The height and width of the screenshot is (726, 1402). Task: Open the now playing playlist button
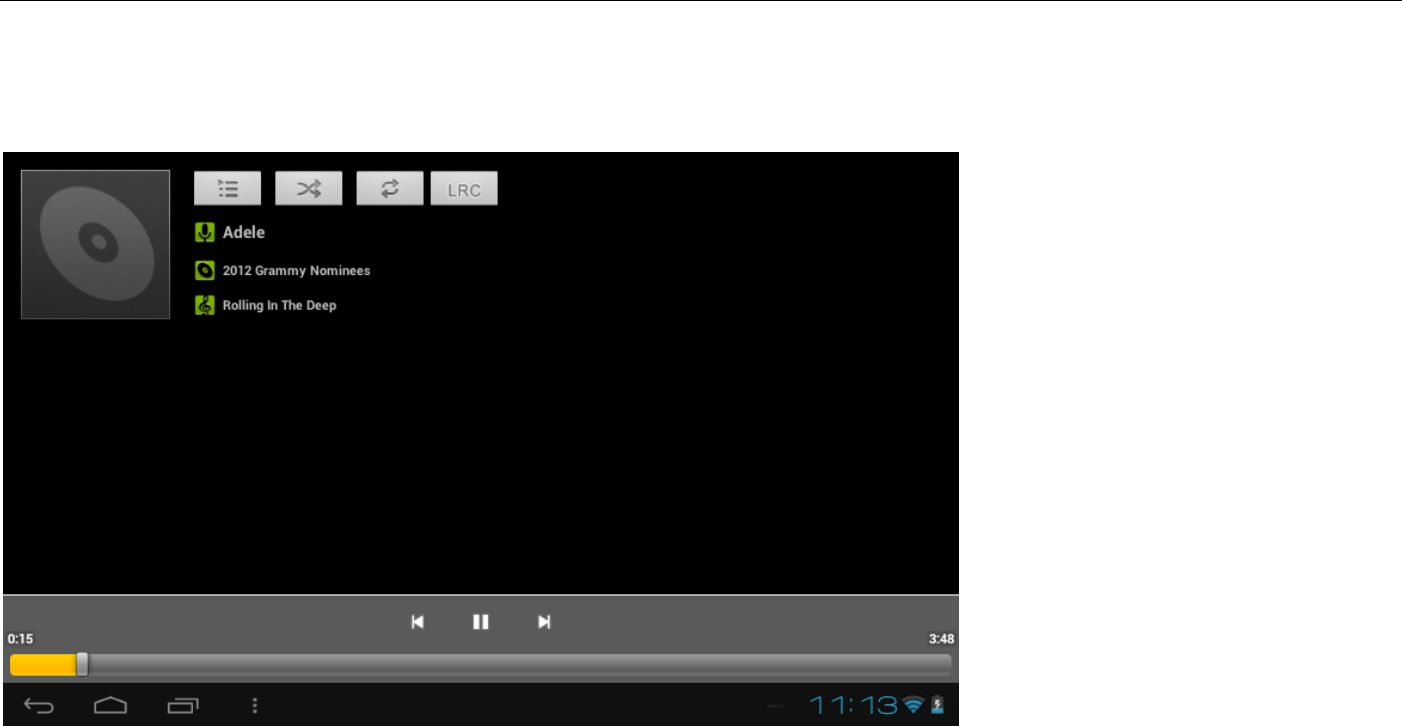pyautogui.click(x=228, y=188)
